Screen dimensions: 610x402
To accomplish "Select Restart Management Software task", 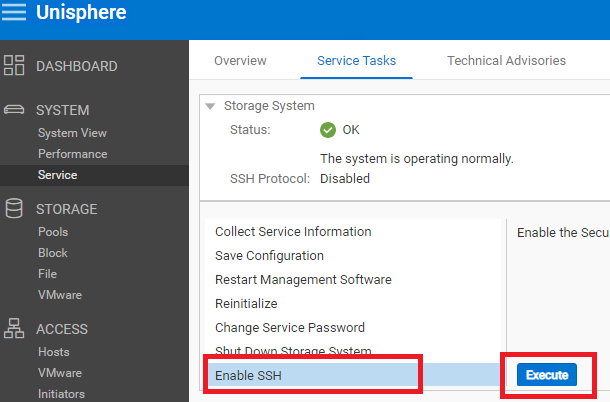I will click(x=303, y=279).
